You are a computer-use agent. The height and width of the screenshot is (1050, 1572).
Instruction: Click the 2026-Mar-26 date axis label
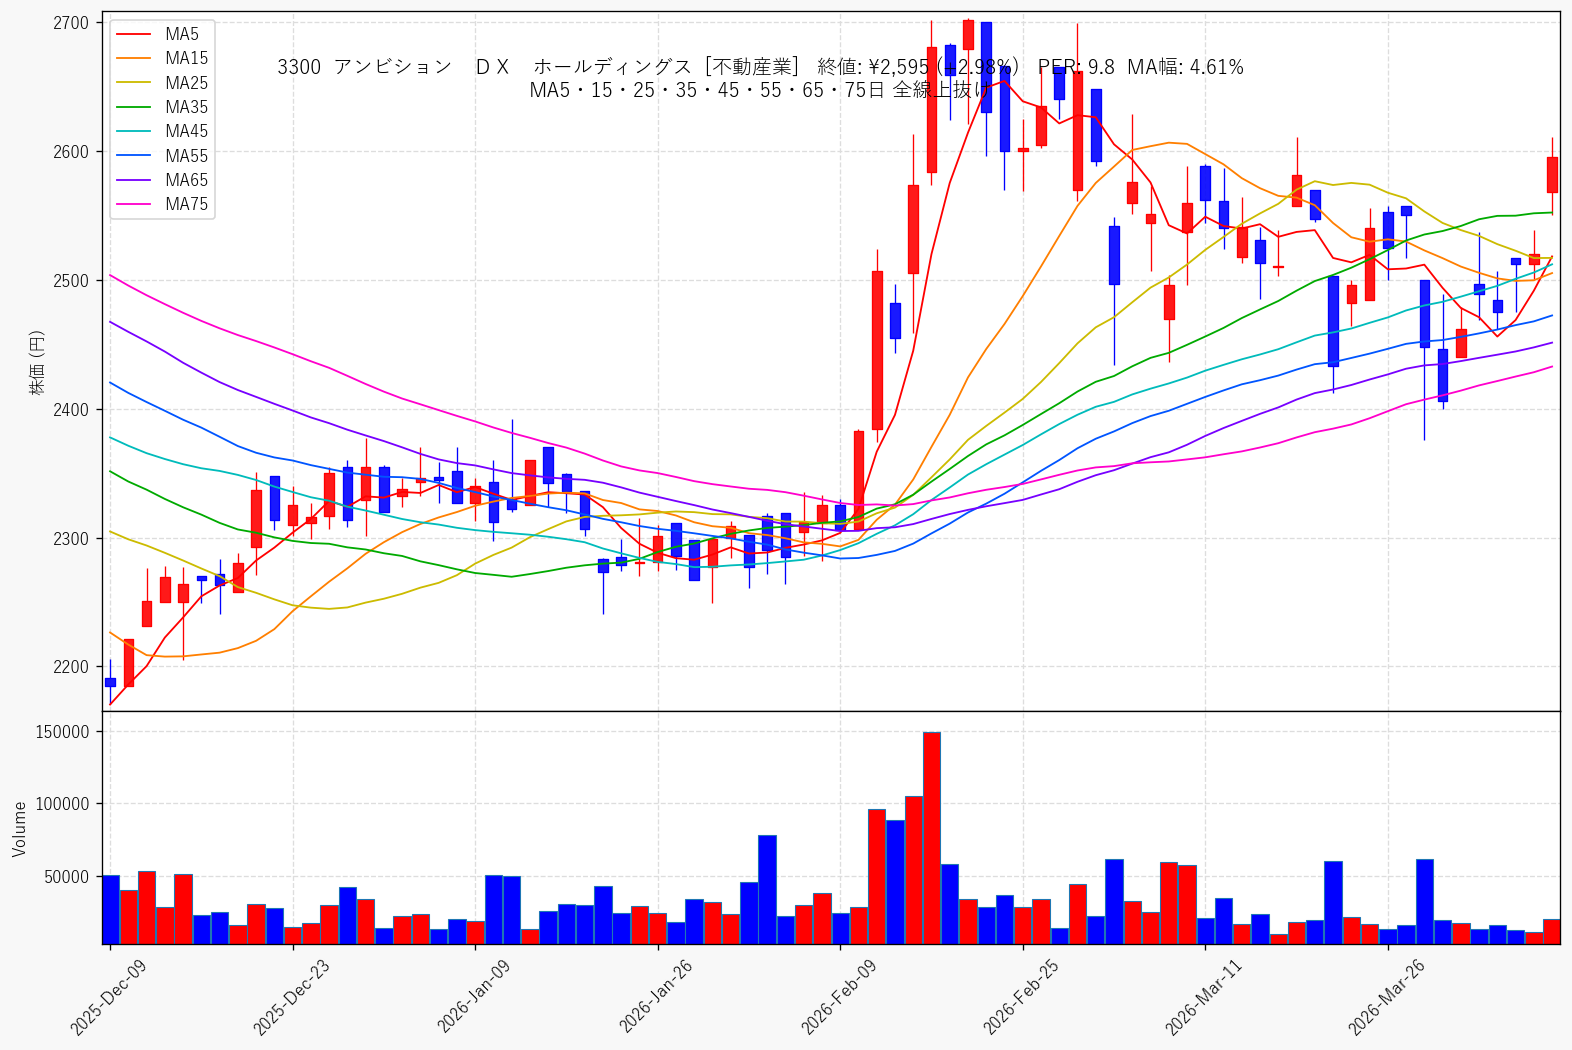[x=1386, y=996]
